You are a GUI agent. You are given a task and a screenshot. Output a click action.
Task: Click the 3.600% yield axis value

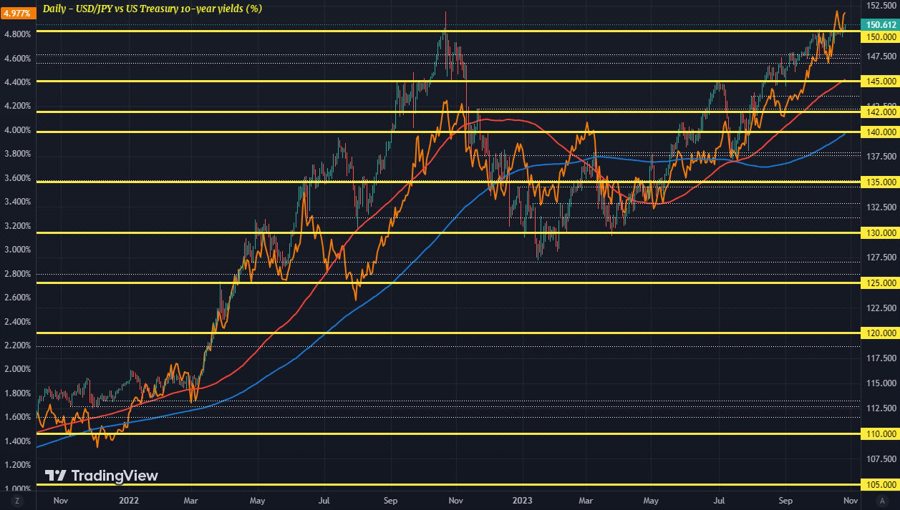[x=17, y=178]
